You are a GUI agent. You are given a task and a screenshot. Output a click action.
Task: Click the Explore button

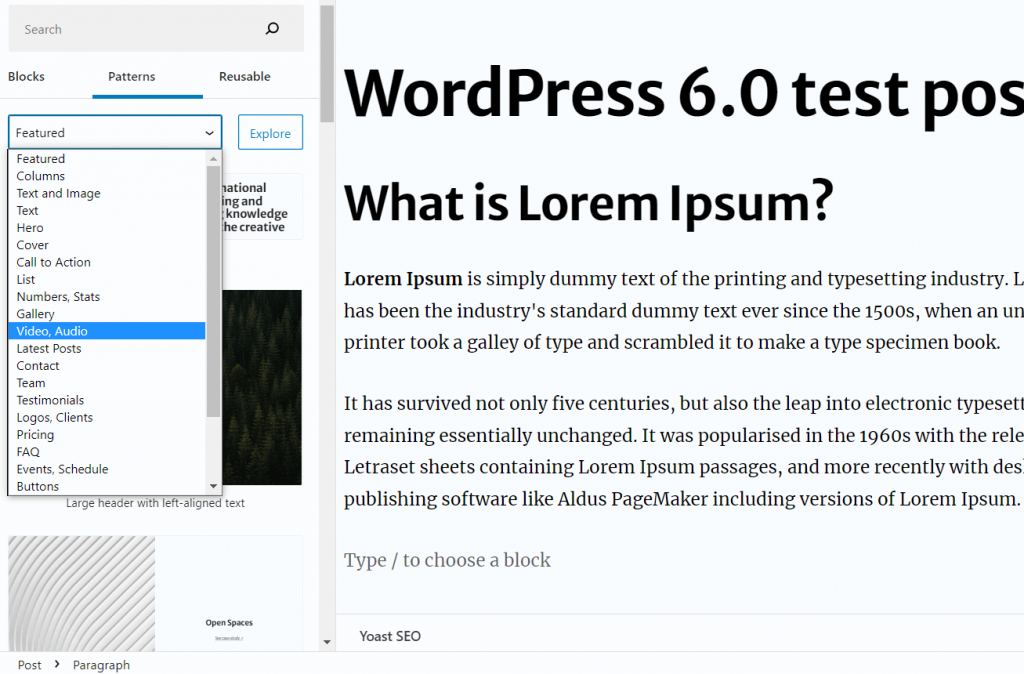[270, 133]
